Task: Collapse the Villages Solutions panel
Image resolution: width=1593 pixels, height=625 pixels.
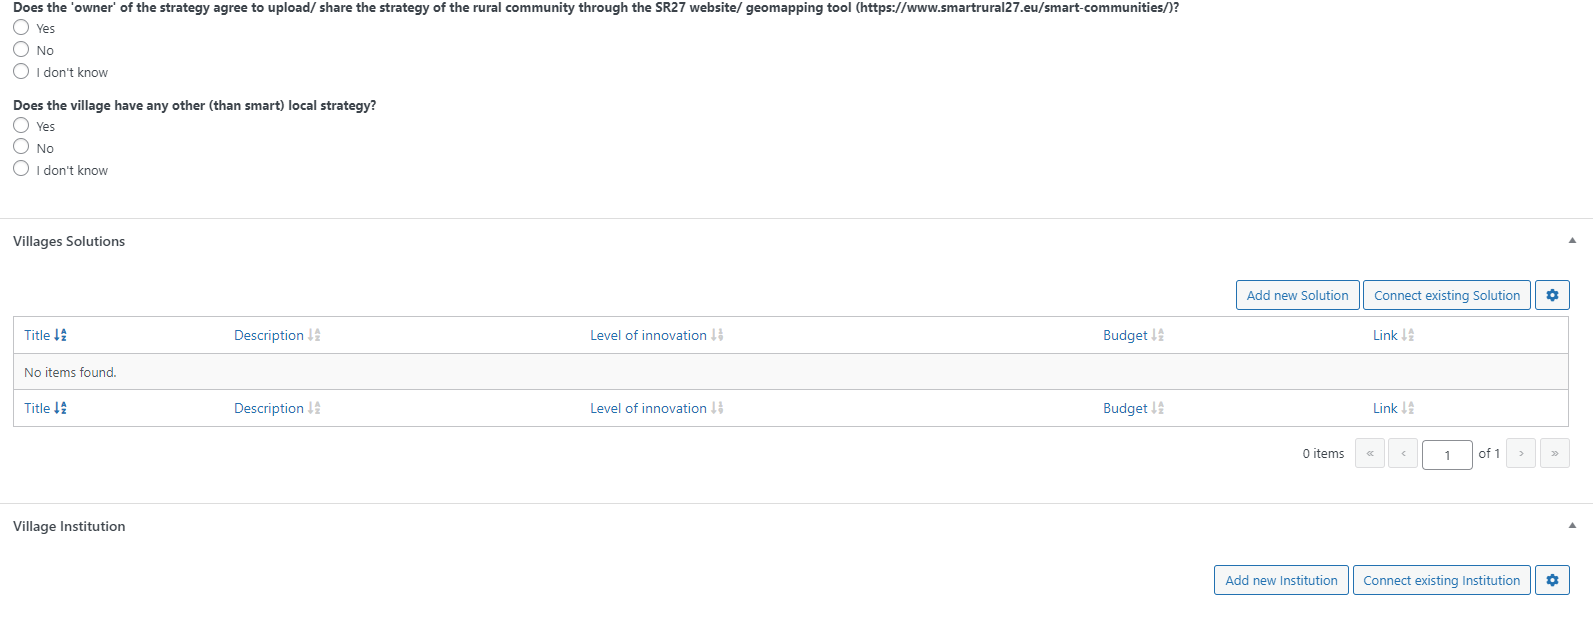Action: pos(1572,240)
